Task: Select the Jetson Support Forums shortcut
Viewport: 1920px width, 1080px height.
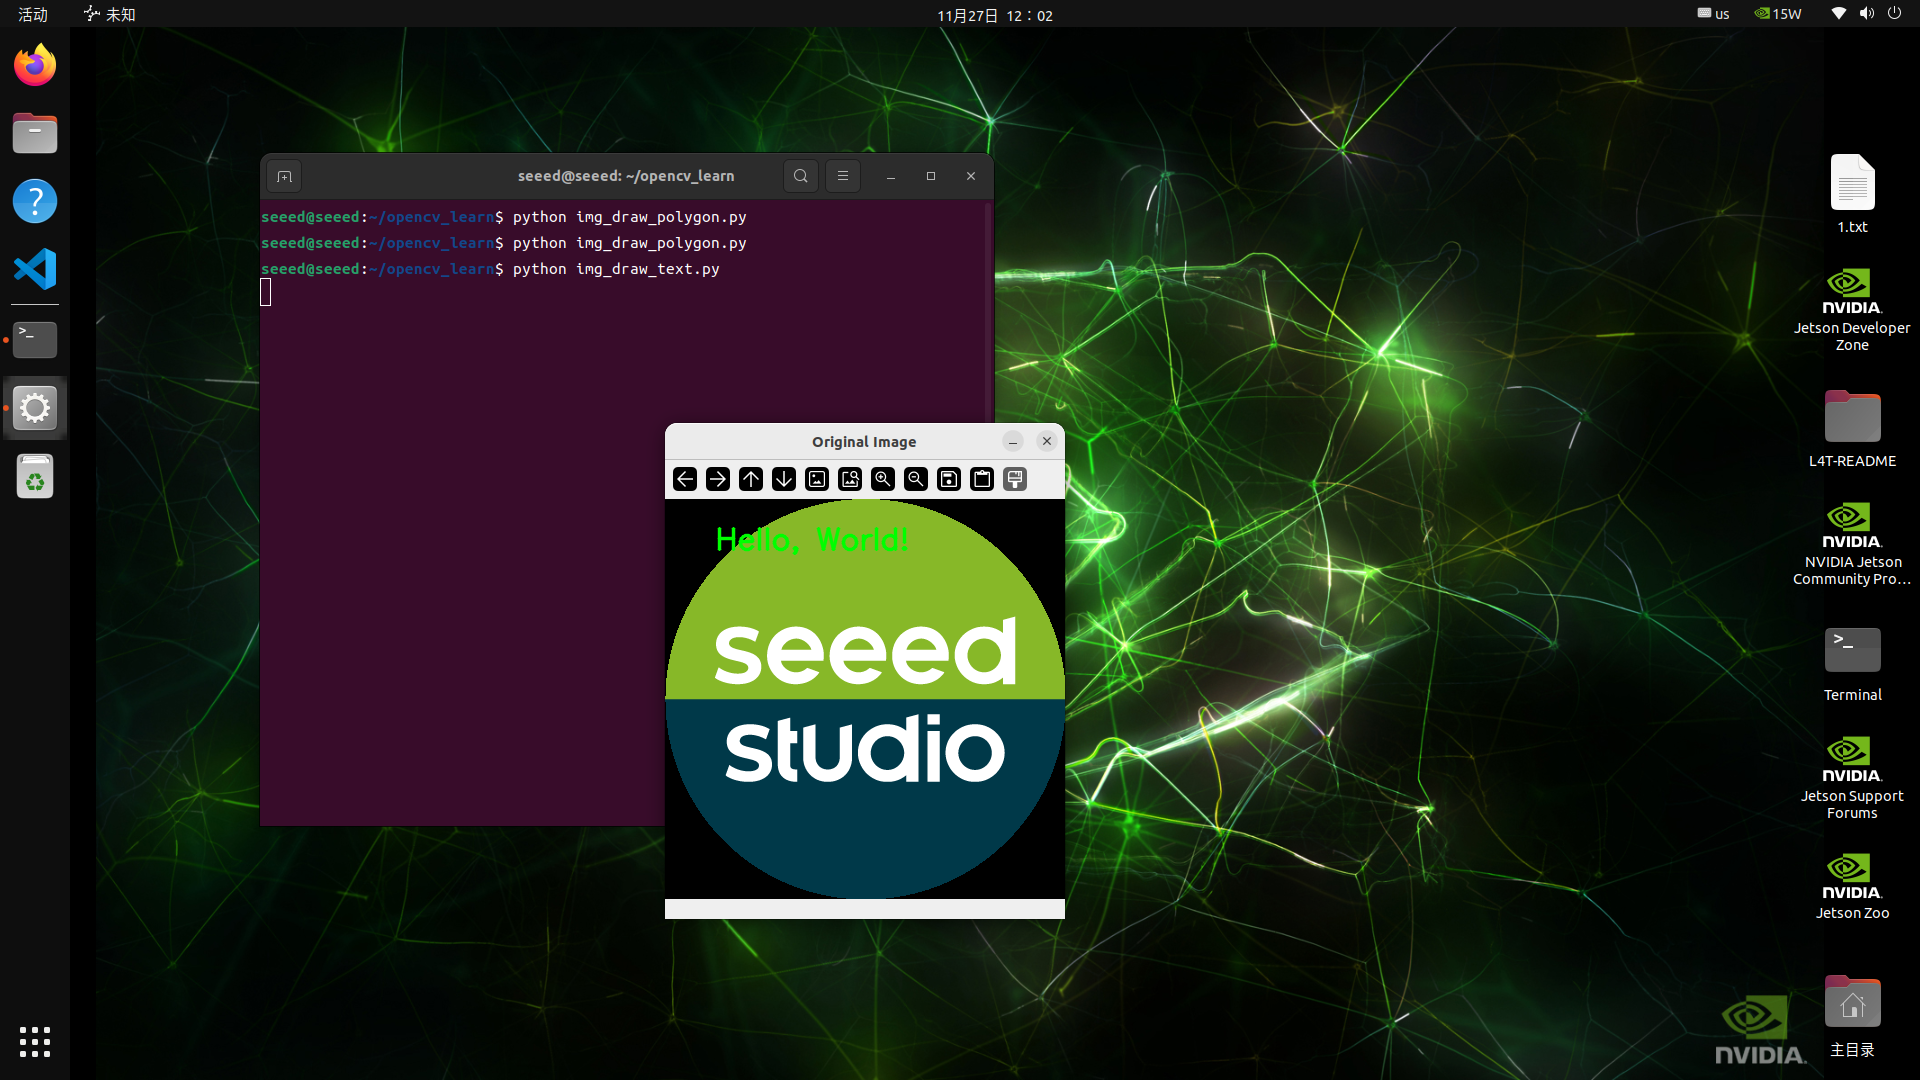Action: (x=1852, y=777)
